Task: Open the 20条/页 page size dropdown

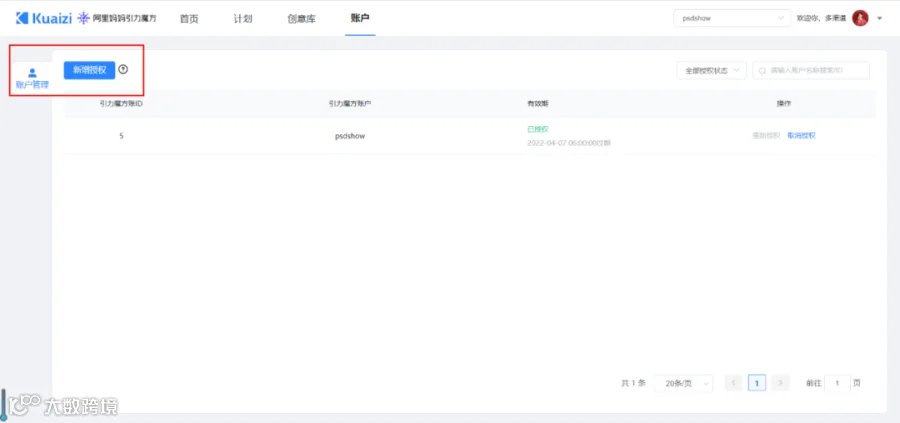Action: [x=684, y=383]
